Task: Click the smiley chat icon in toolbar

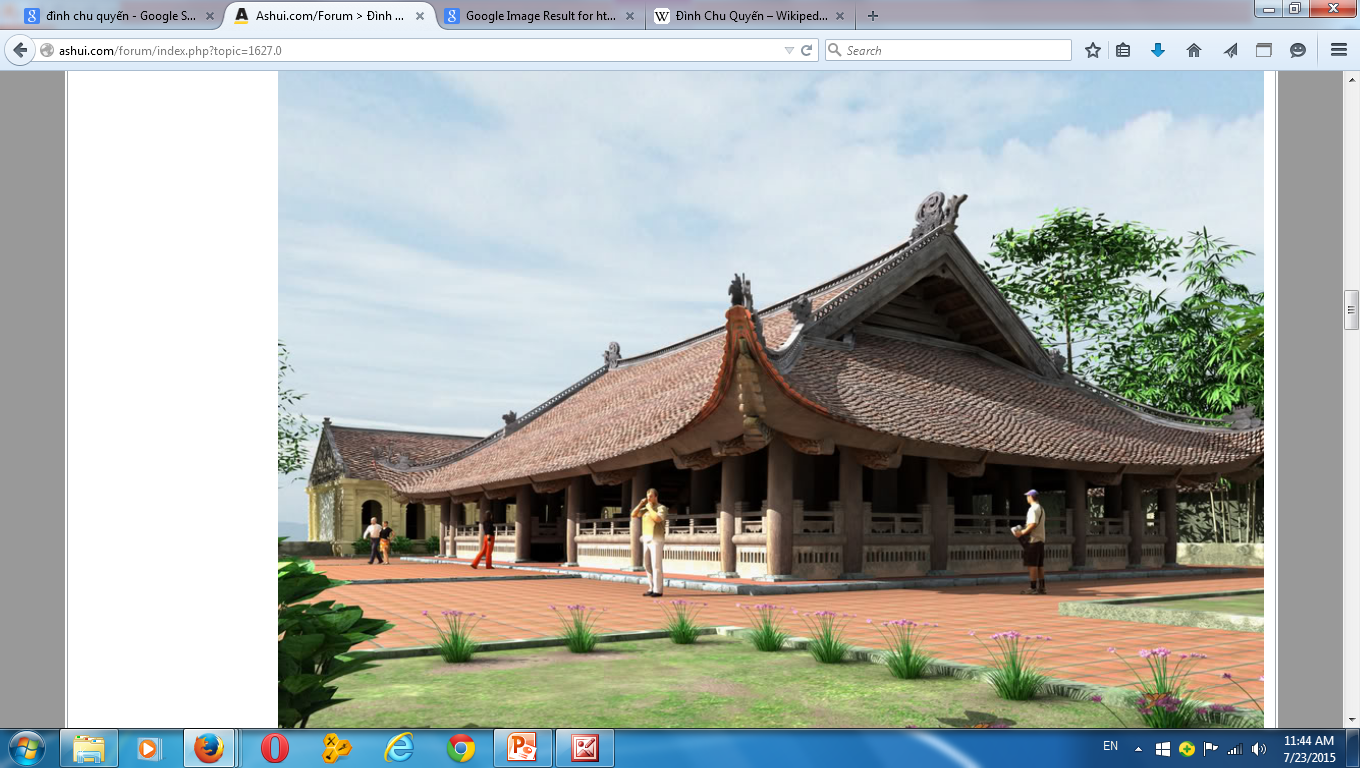Action: pos(1298,50)
